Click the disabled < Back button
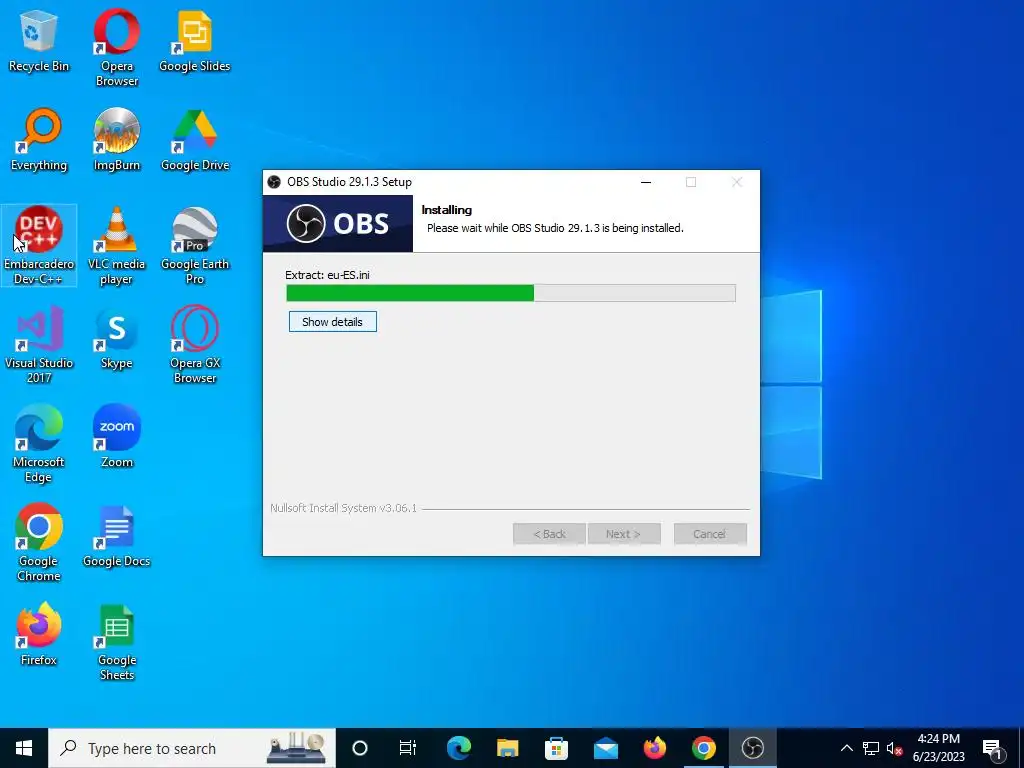The height and width of the screenshot is (768, 1024). 549,534
